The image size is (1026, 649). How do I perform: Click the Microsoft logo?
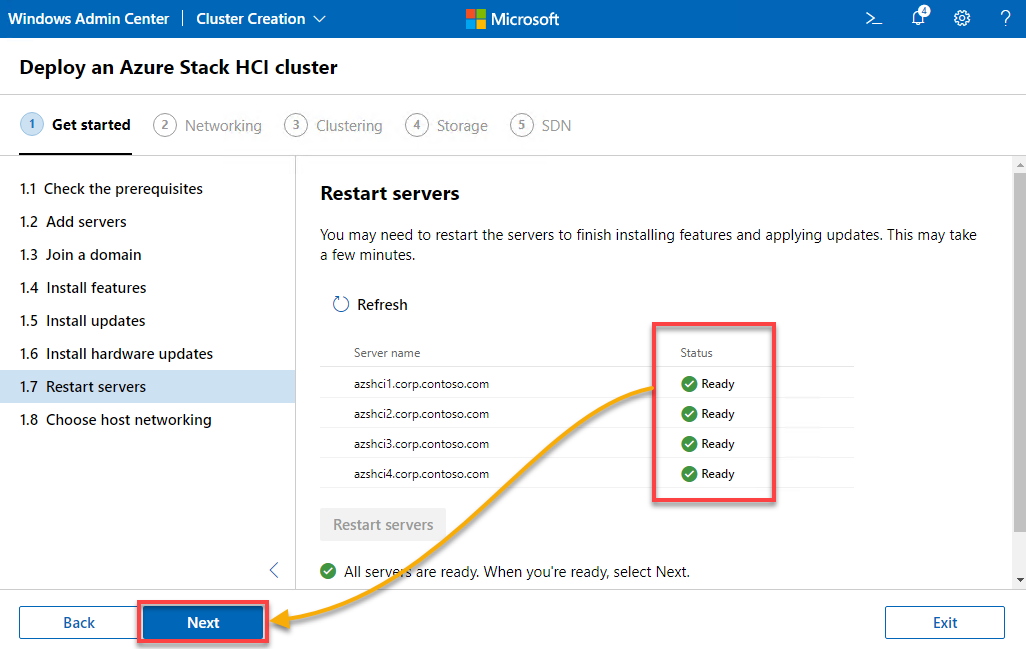pyautogui.click(x=512, y=19)
